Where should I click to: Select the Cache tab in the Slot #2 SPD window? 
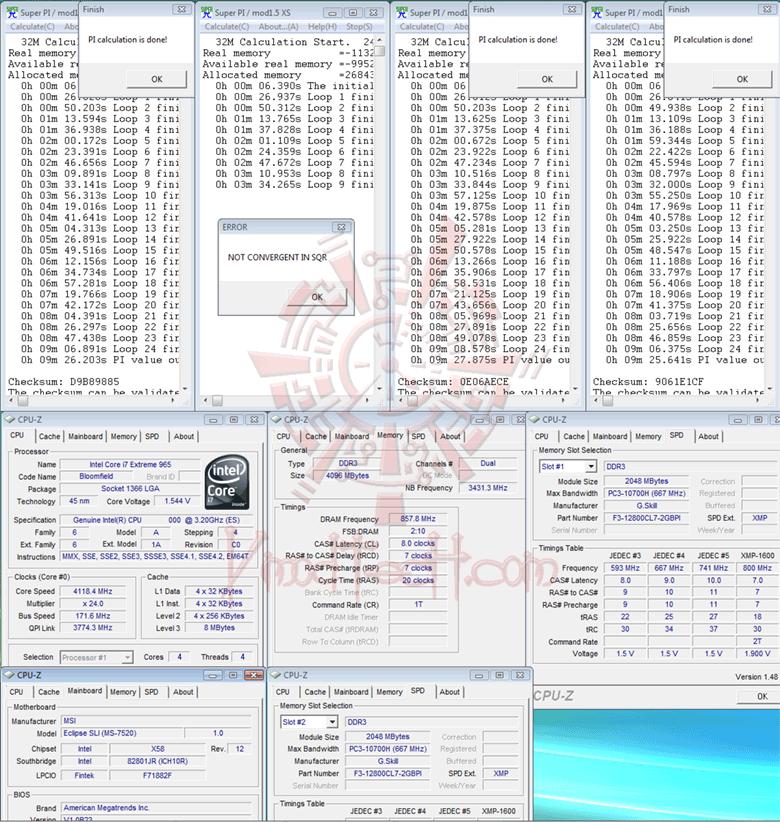coord(315,692)
